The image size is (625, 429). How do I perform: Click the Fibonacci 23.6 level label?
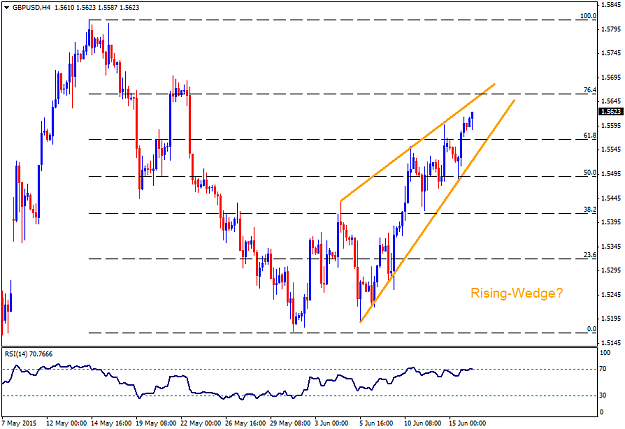coord(590,255)
